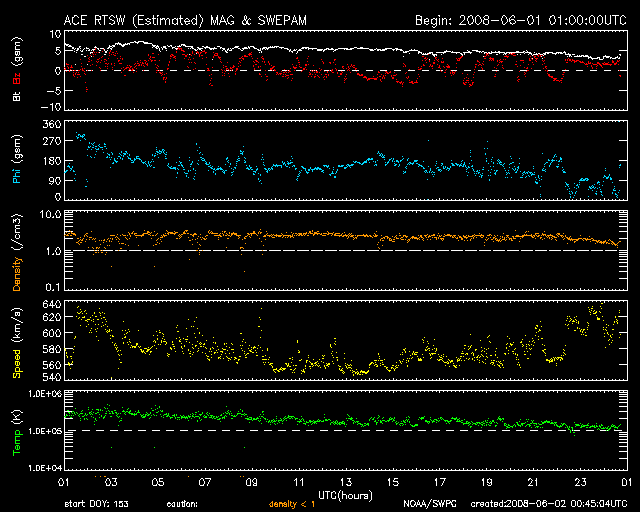
Task: Click the green Temp (K) axis label
Action: [17, 431]
